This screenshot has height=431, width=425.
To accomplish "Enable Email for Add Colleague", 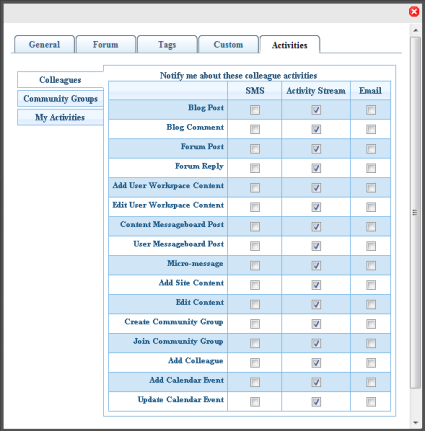I will (x=371, y=363).
